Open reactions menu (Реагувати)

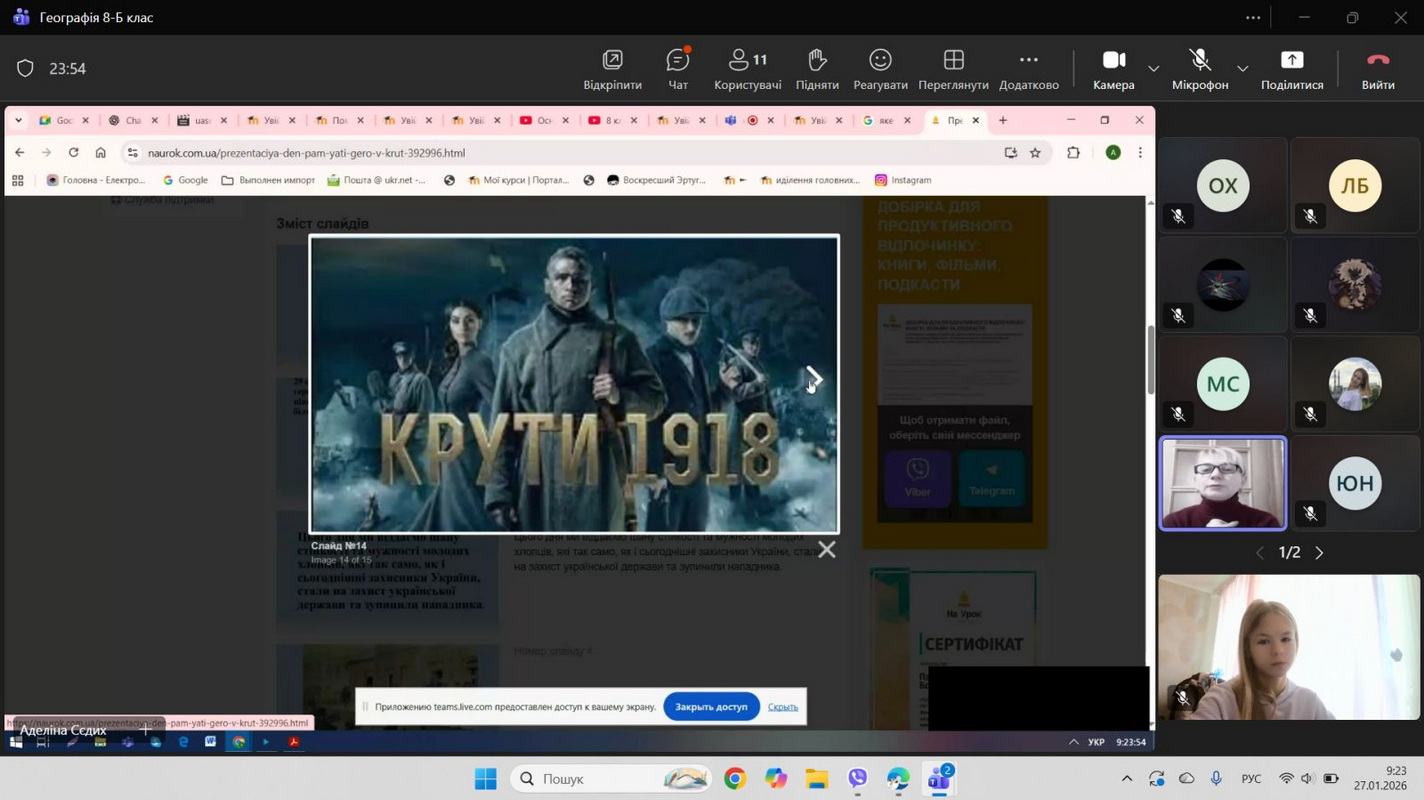[880, 69]
